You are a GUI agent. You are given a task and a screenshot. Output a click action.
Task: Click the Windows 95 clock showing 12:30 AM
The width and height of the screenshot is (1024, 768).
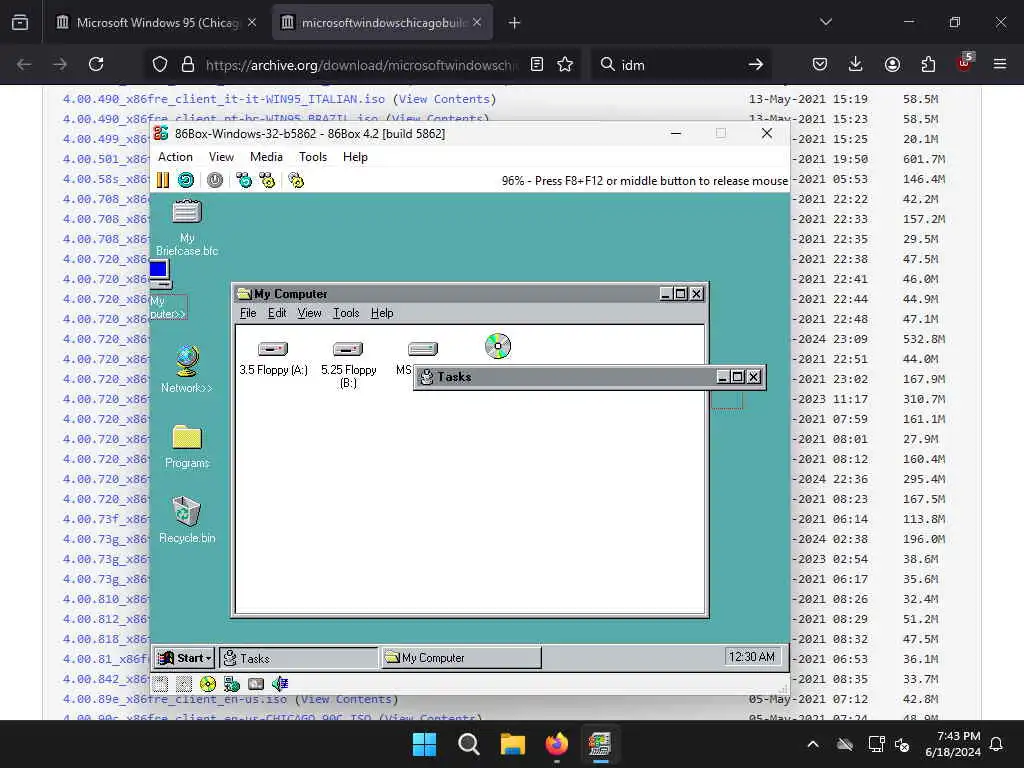tap(752, 656)
